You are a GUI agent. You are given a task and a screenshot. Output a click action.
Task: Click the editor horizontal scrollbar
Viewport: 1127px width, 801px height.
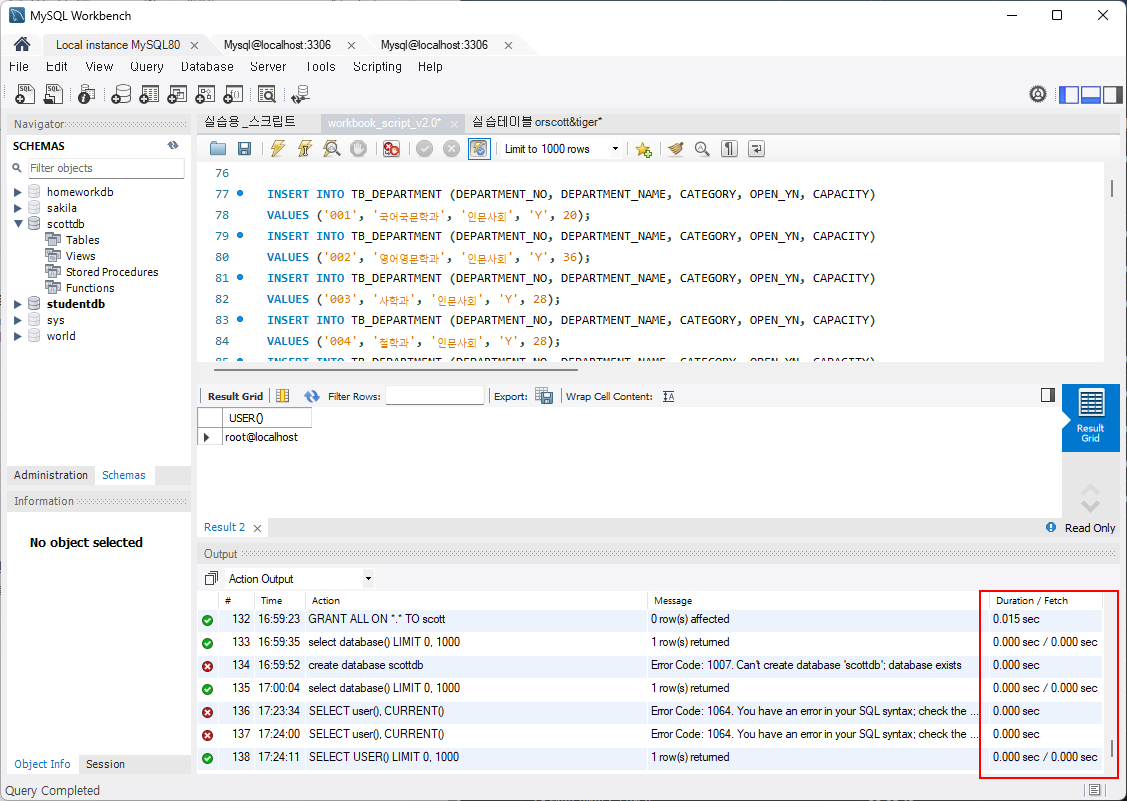pos(396,370)
